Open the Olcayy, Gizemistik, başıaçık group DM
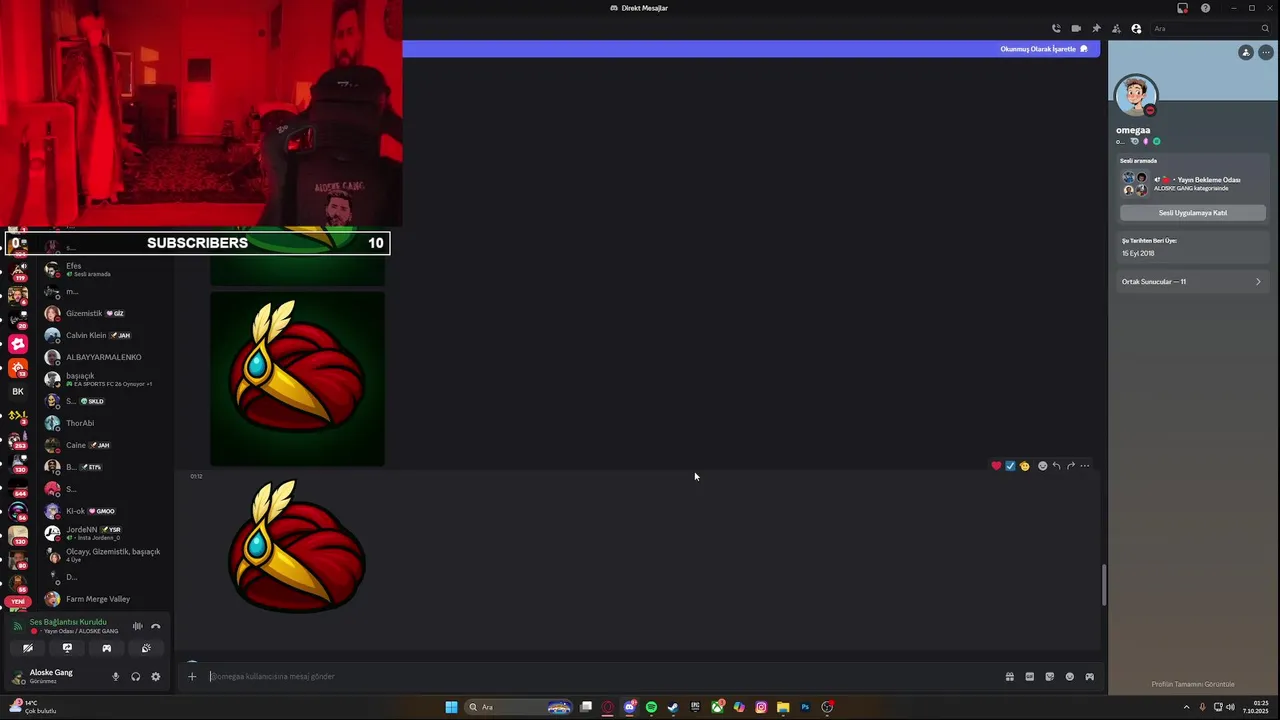 click(104, 555)
